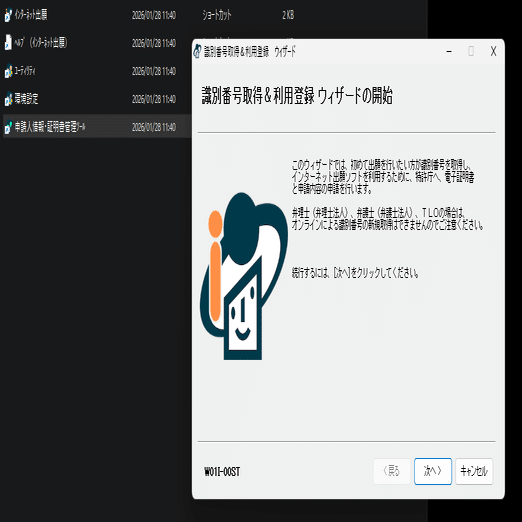Select the ヘルプ (インターネット出願) file name
The width and height of the screenshot is (522, 522).
[41, 43]
